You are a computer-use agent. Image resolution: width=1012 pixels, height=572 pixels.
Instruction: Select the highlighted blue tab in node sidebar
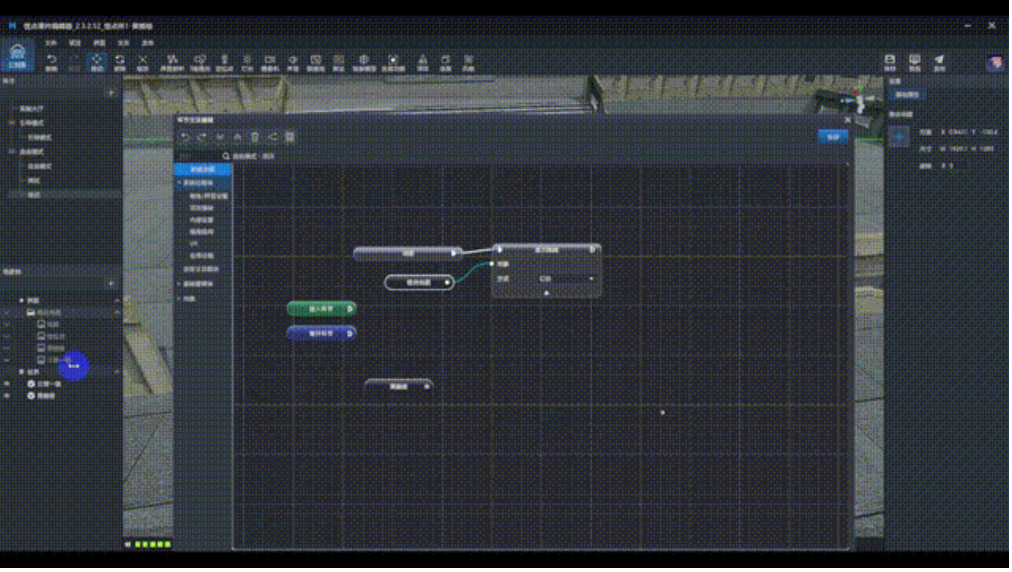tap(203, 170)
